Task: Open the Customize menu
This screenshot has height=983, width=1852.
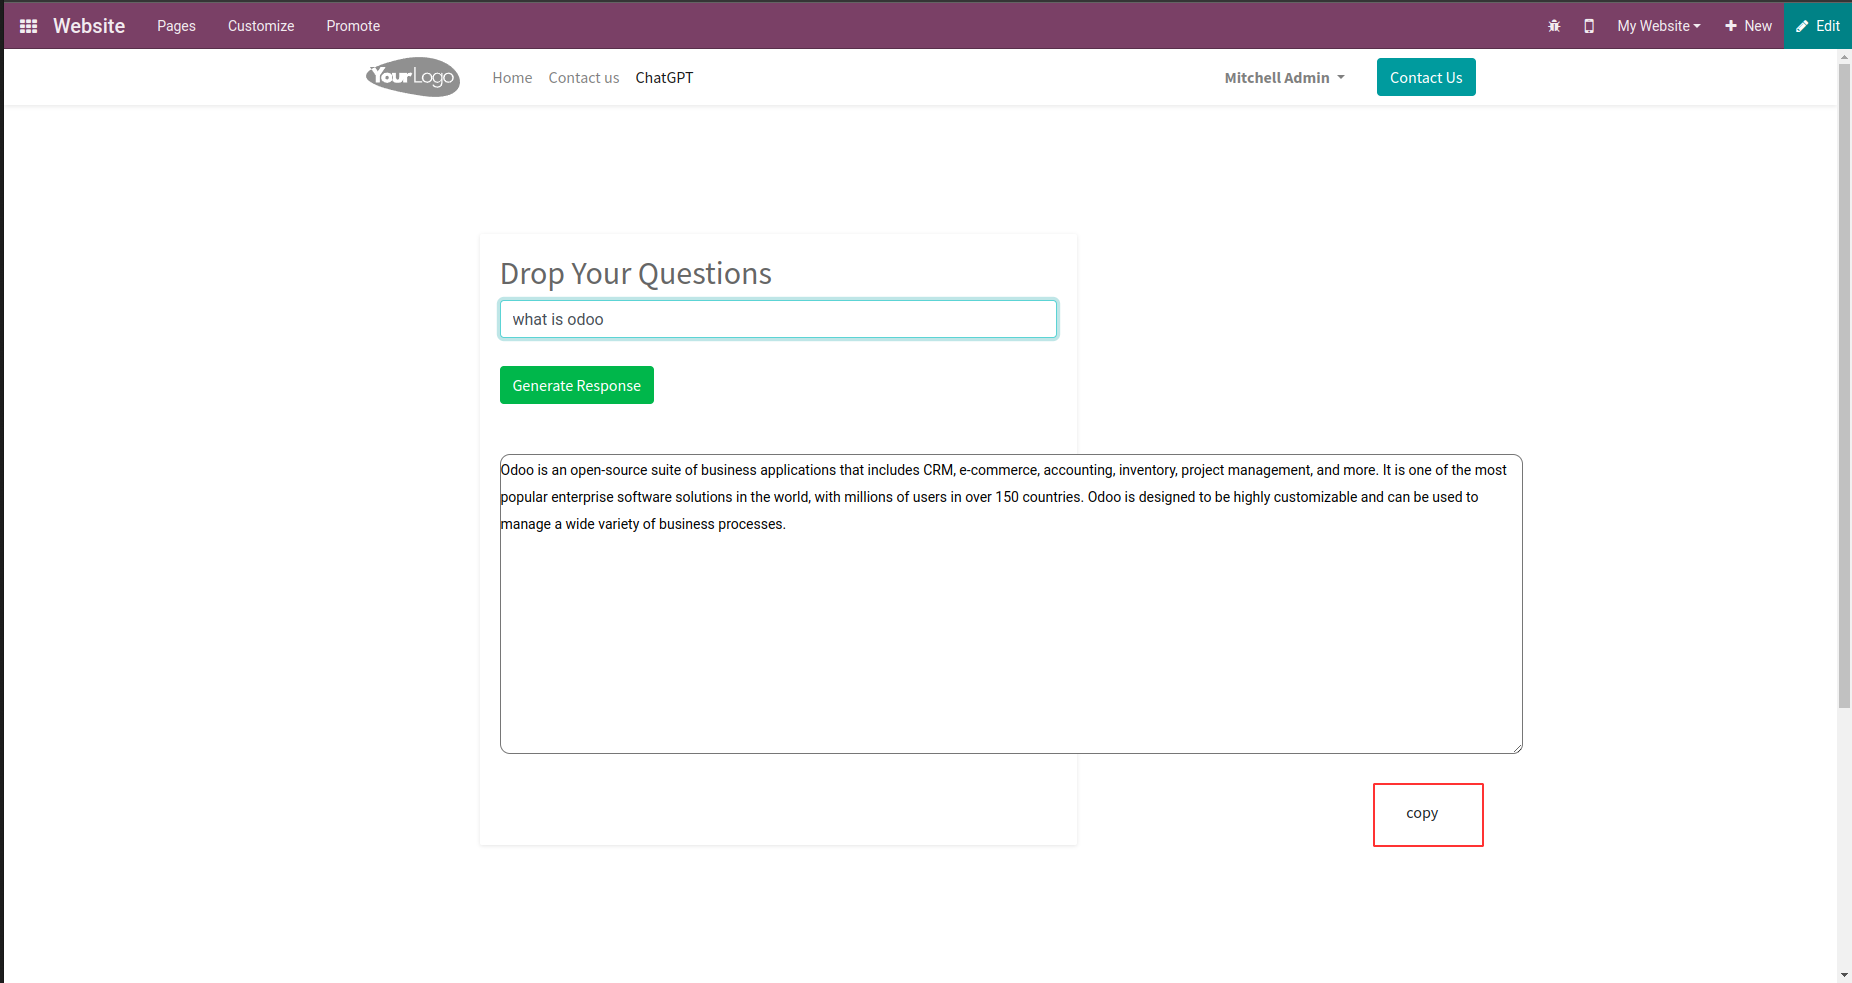Action: pyautogui.click(x=261, y=26)
